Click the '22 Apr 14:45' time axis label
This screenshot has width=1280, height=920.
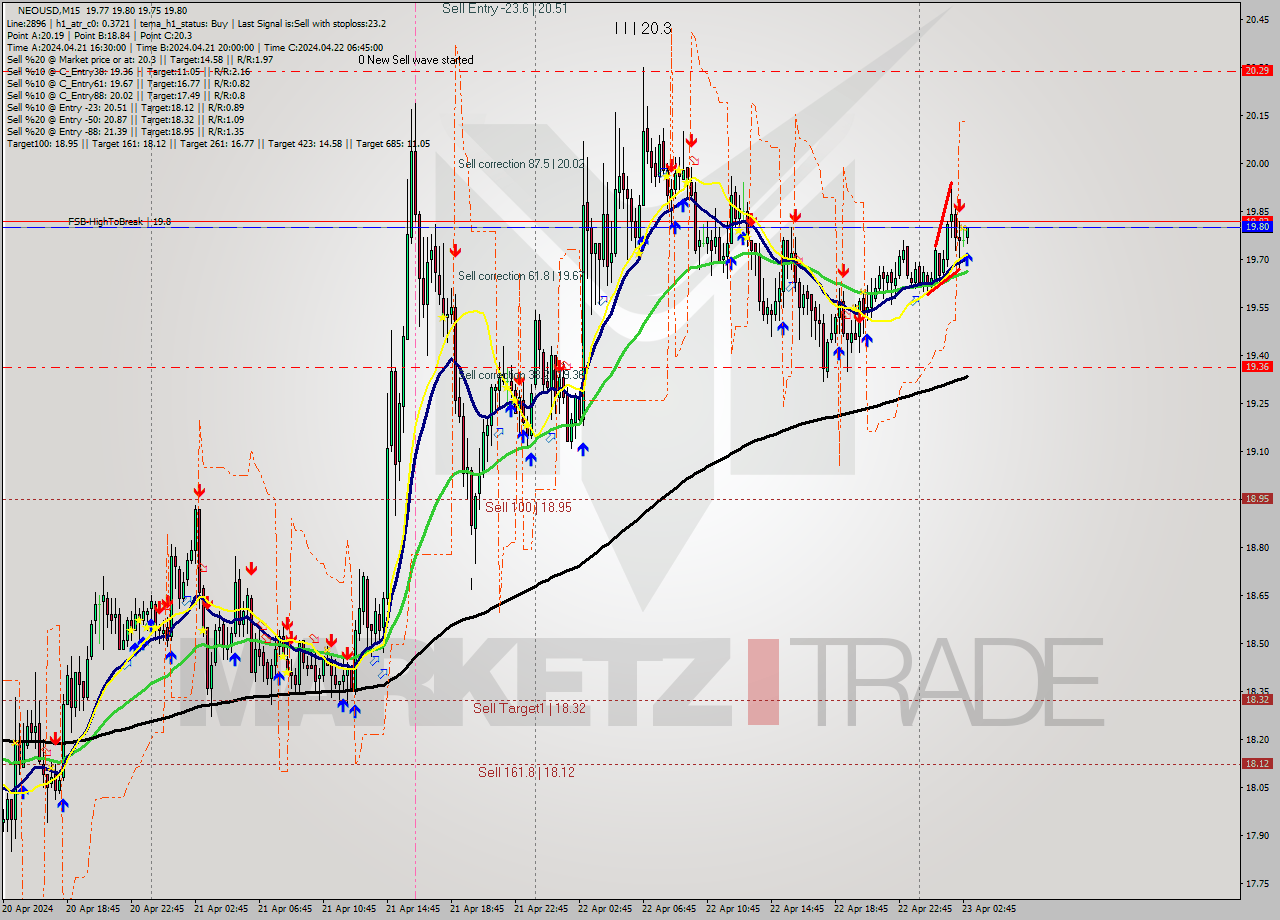(x=797, y=909)
